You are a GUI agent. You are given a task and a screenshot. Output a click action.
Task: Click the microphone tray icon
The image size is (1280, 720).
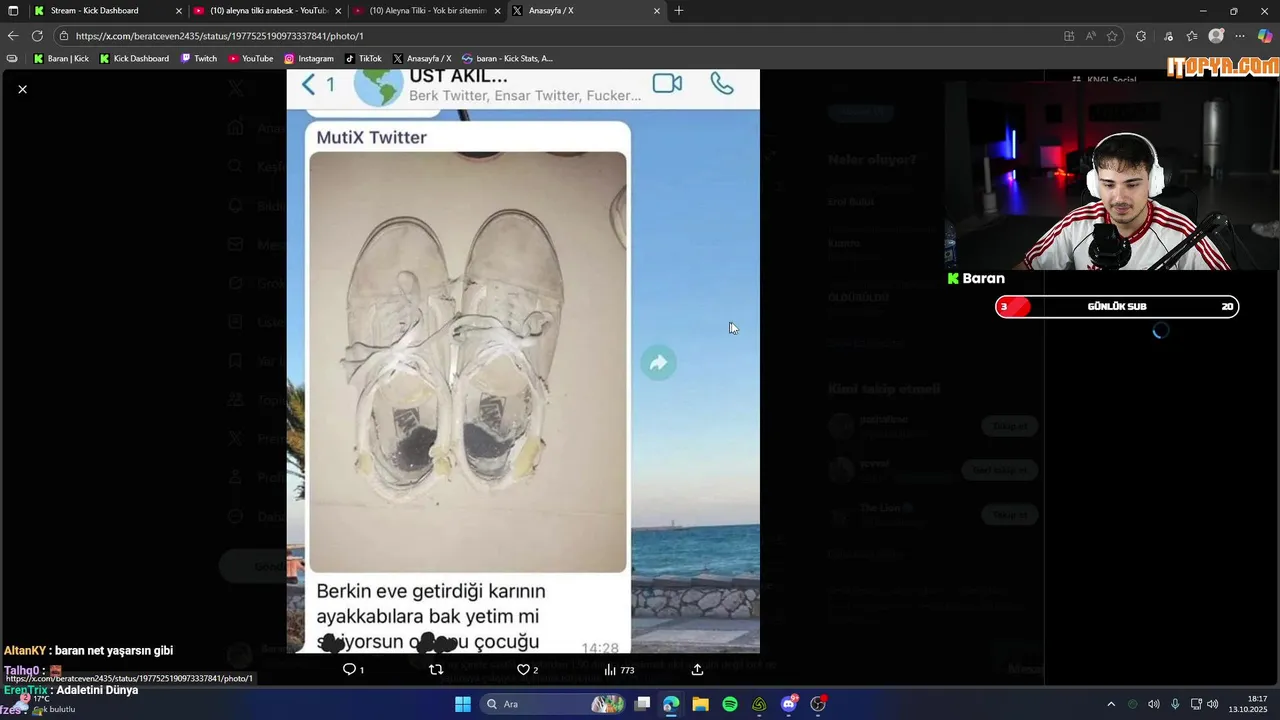pos(1175,704)
